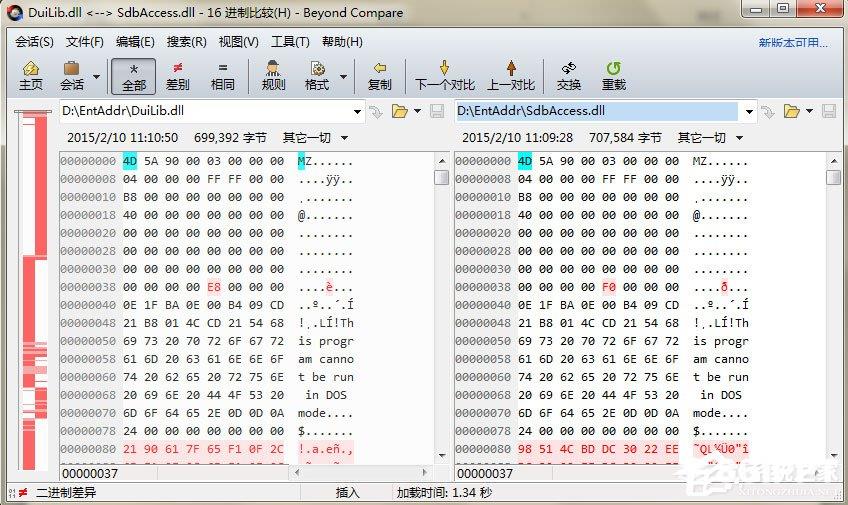Click left timestamp 2015/2/10 11:10:50
This screenshot has height=505, width=848.
[122, 138]
